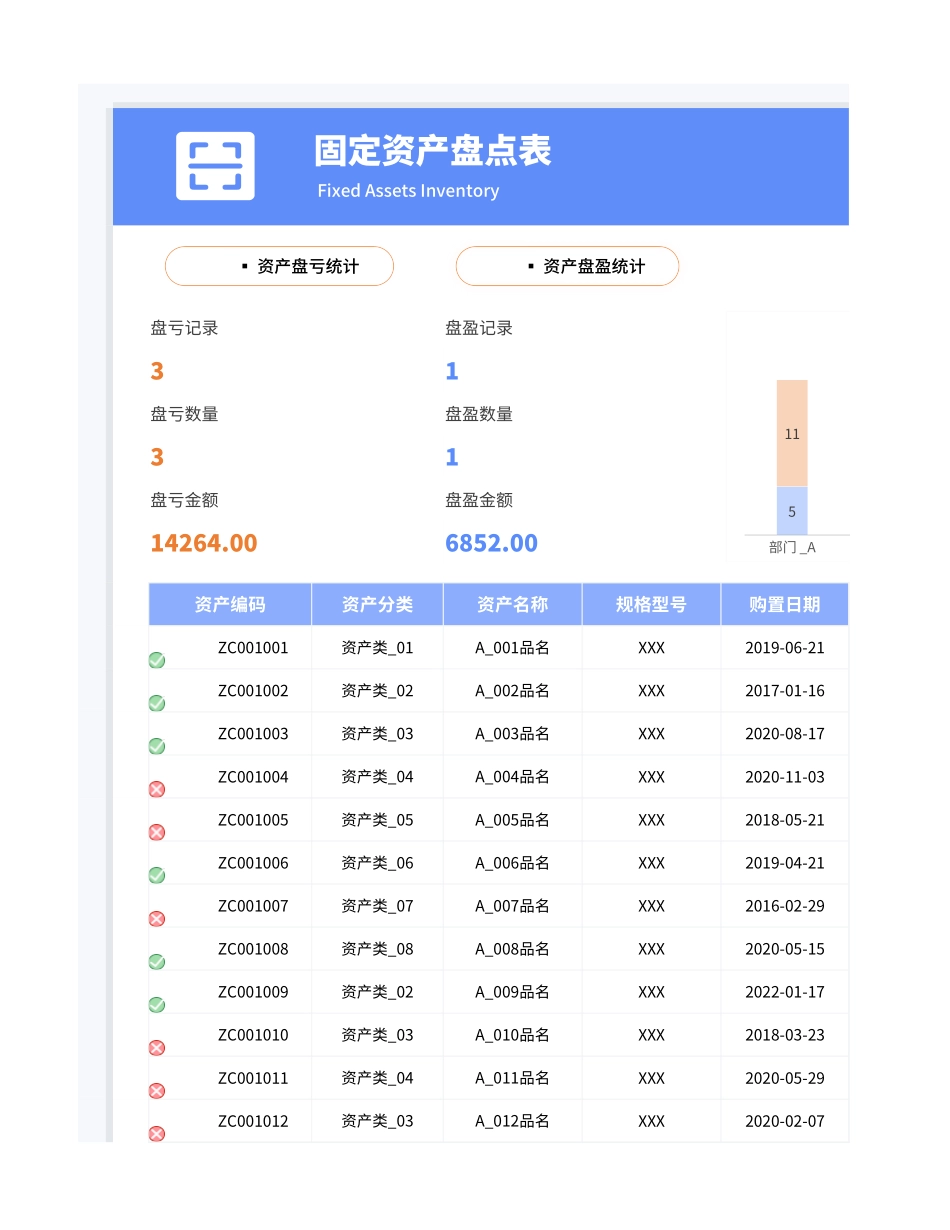Image resolution: width=950 pixels, height=1230 pixels.
Task: Select the 购置日期 column header
Action: (784, 603)
